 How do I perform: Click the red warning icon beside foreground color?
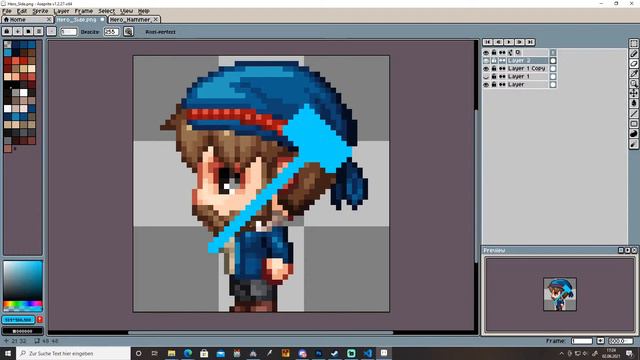40,320
